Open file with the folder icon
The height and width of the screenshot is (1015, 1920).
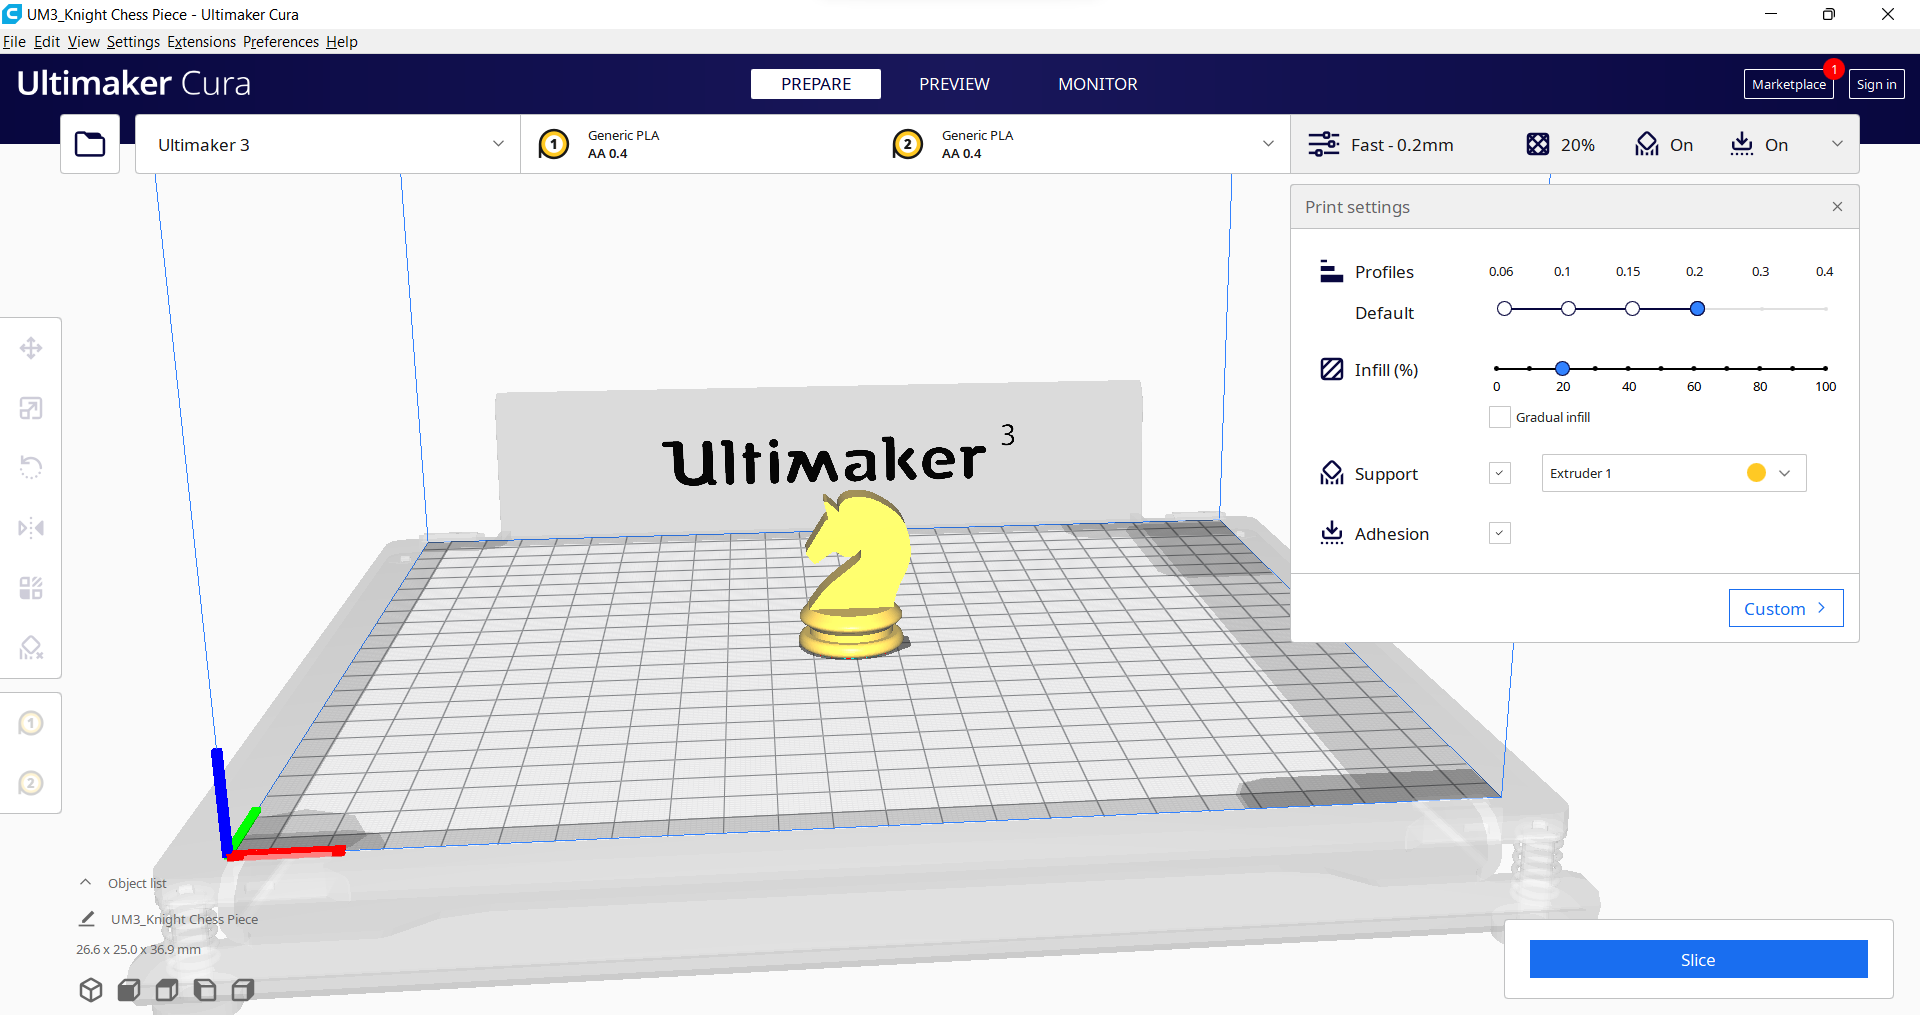(x=90, y=144)
